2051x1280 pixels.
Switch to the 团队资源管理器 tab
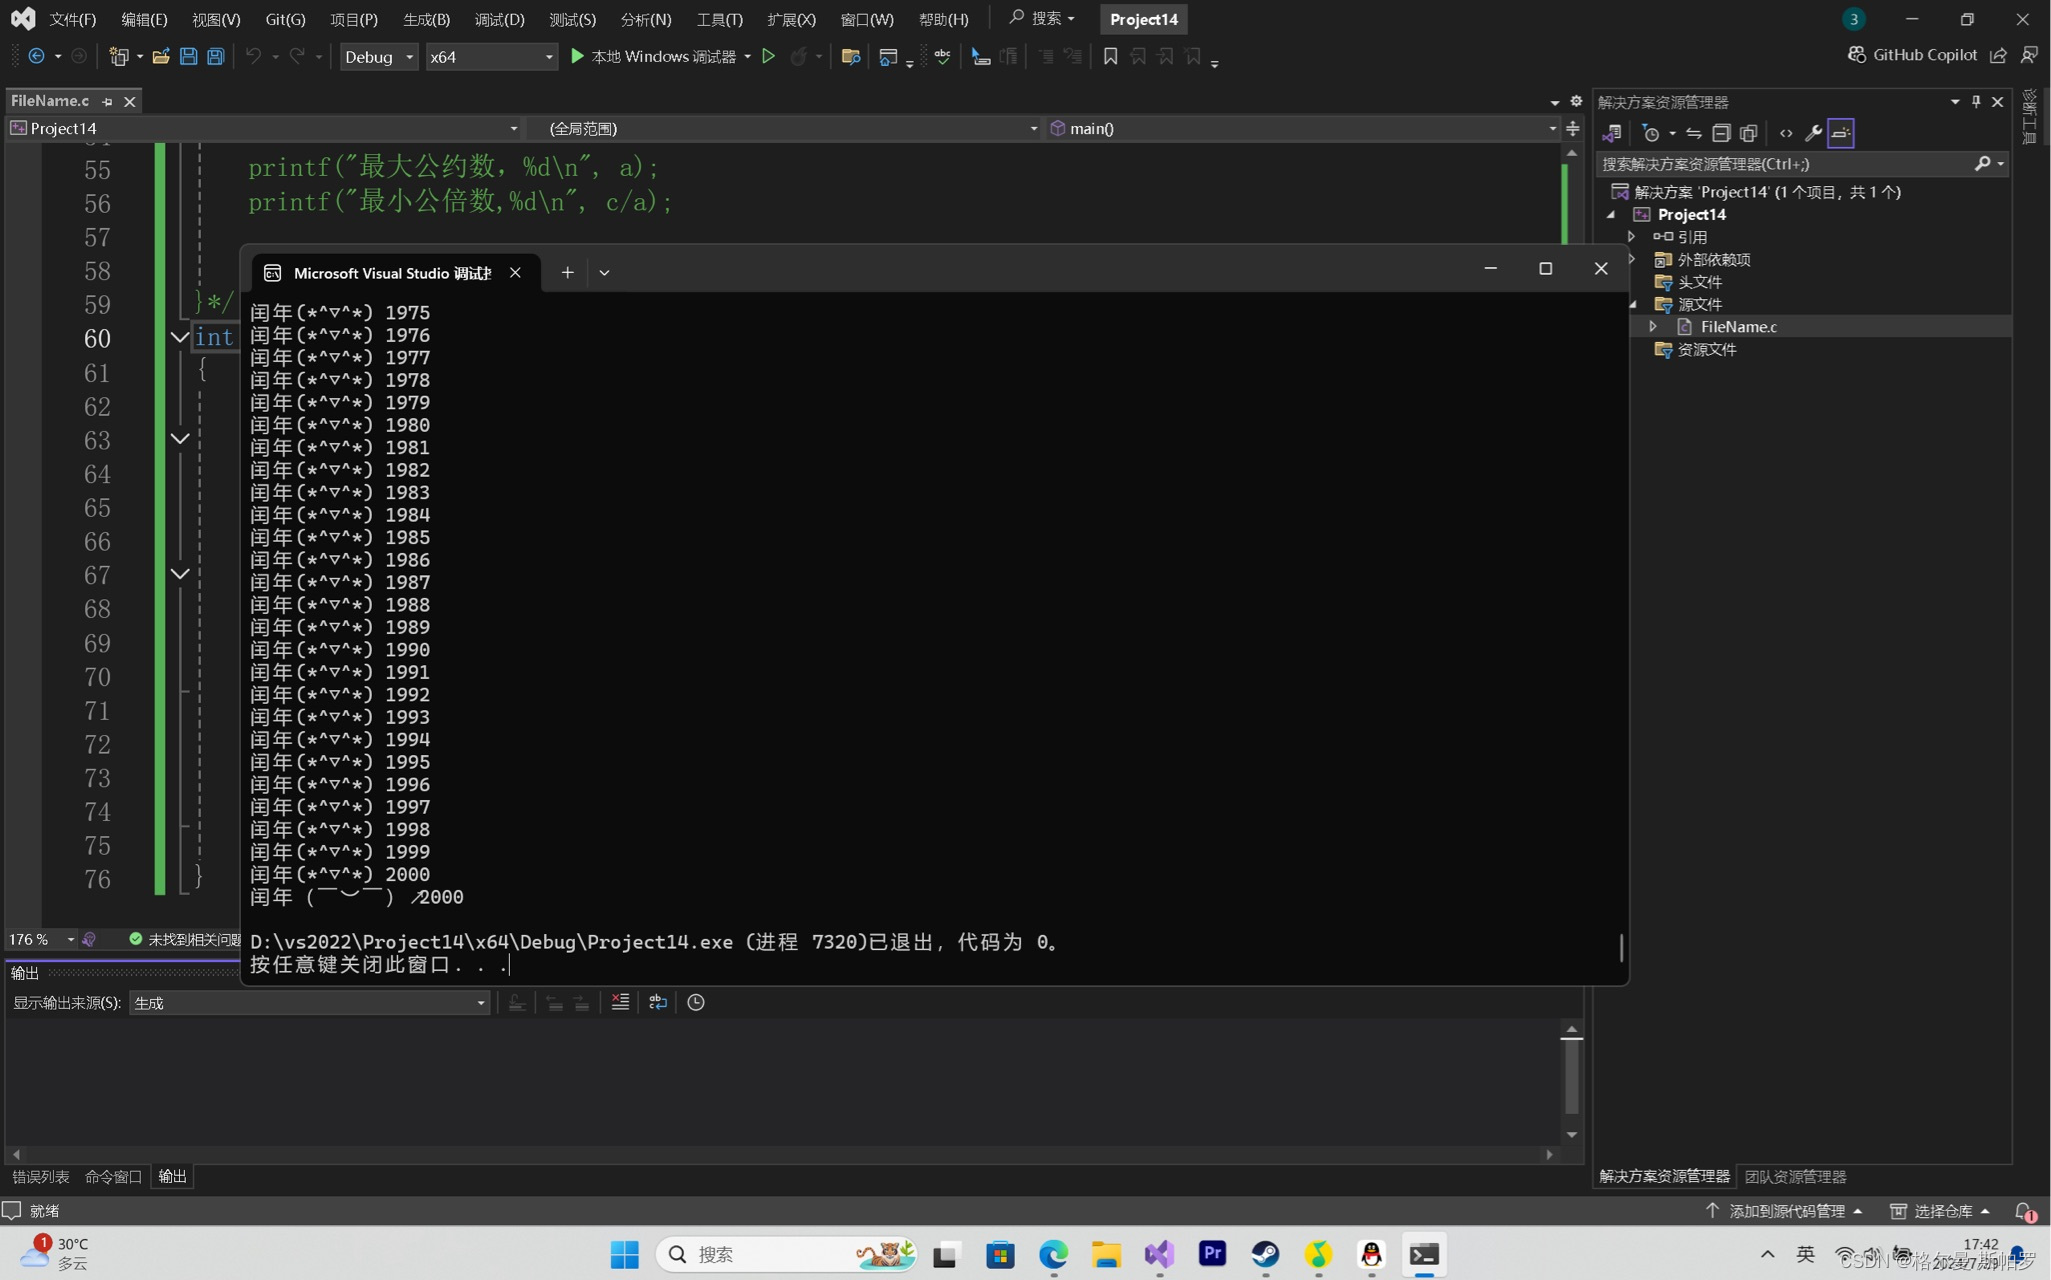1795,1177
